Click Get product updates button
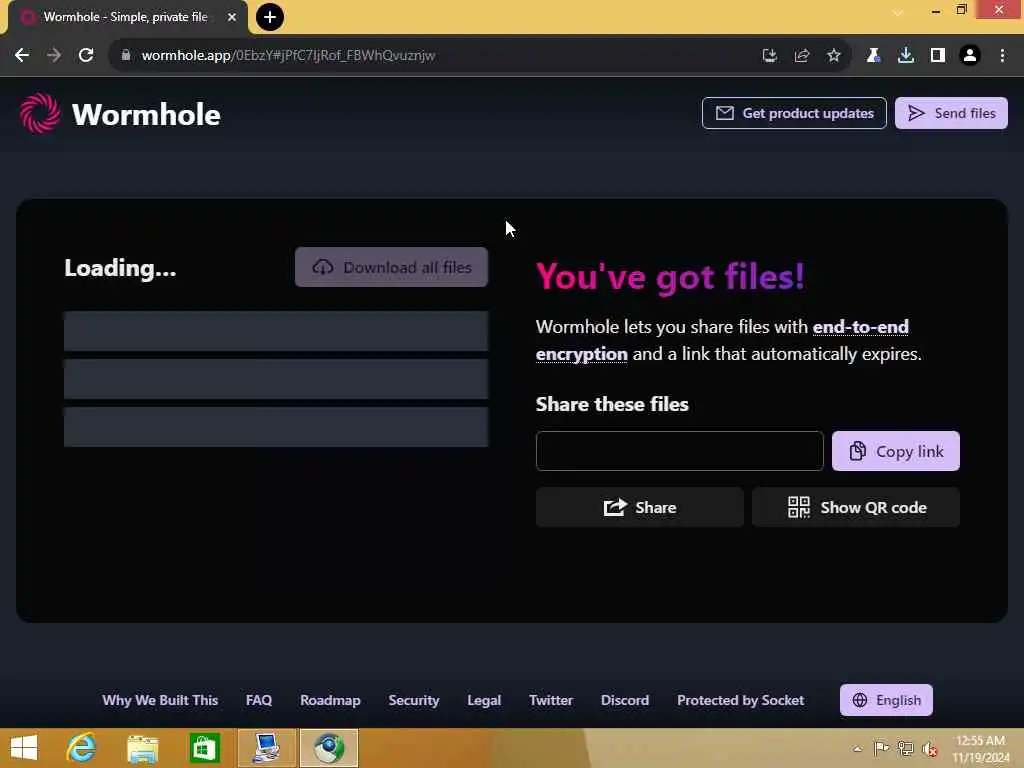The image size is (1024, 768). pyautogui.click(x=794, y=113)
